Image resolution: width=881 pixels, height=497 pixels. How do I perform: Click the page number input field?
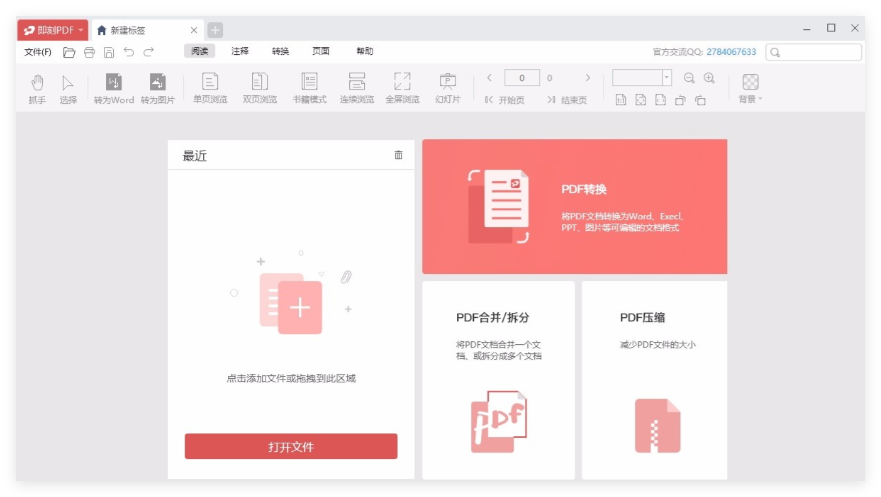[x=522, y=77]
